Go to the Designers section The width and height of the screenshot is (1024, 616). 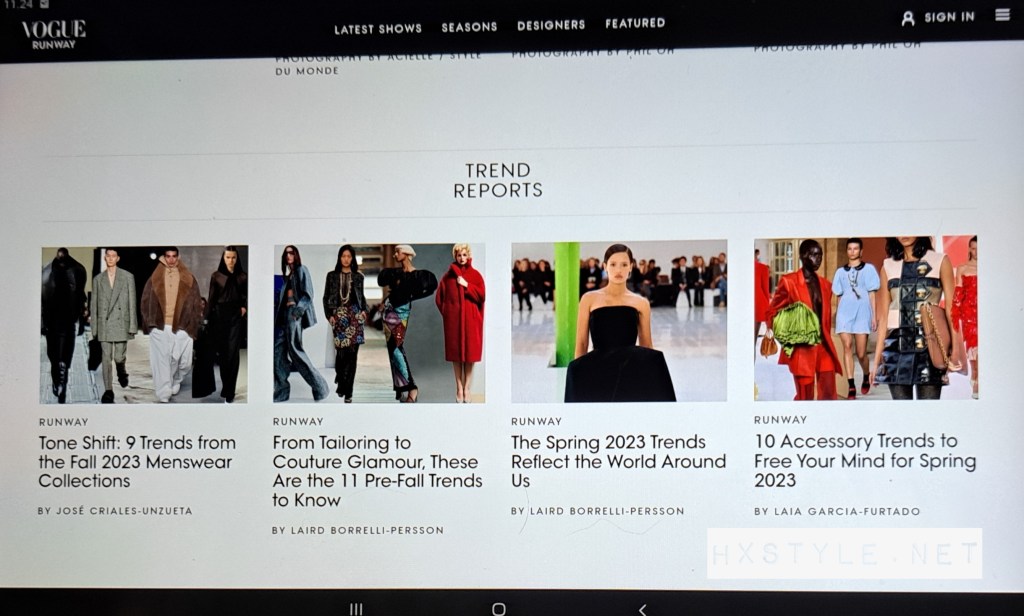(x=551, y=25)
